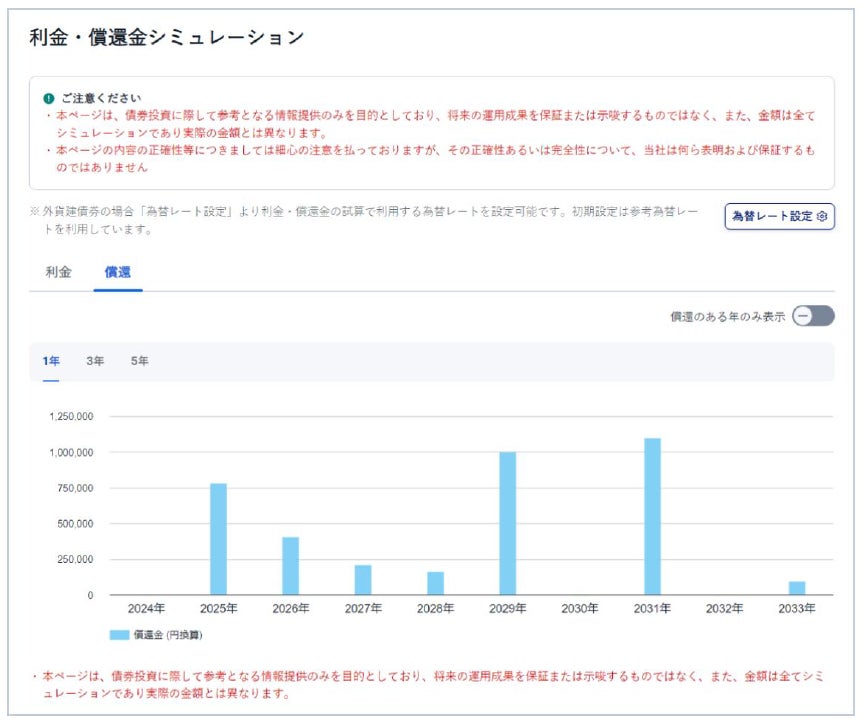Click the 2028年 bar in chart
866x725 pixels.
pyautogui.click(x=435, y=583)
